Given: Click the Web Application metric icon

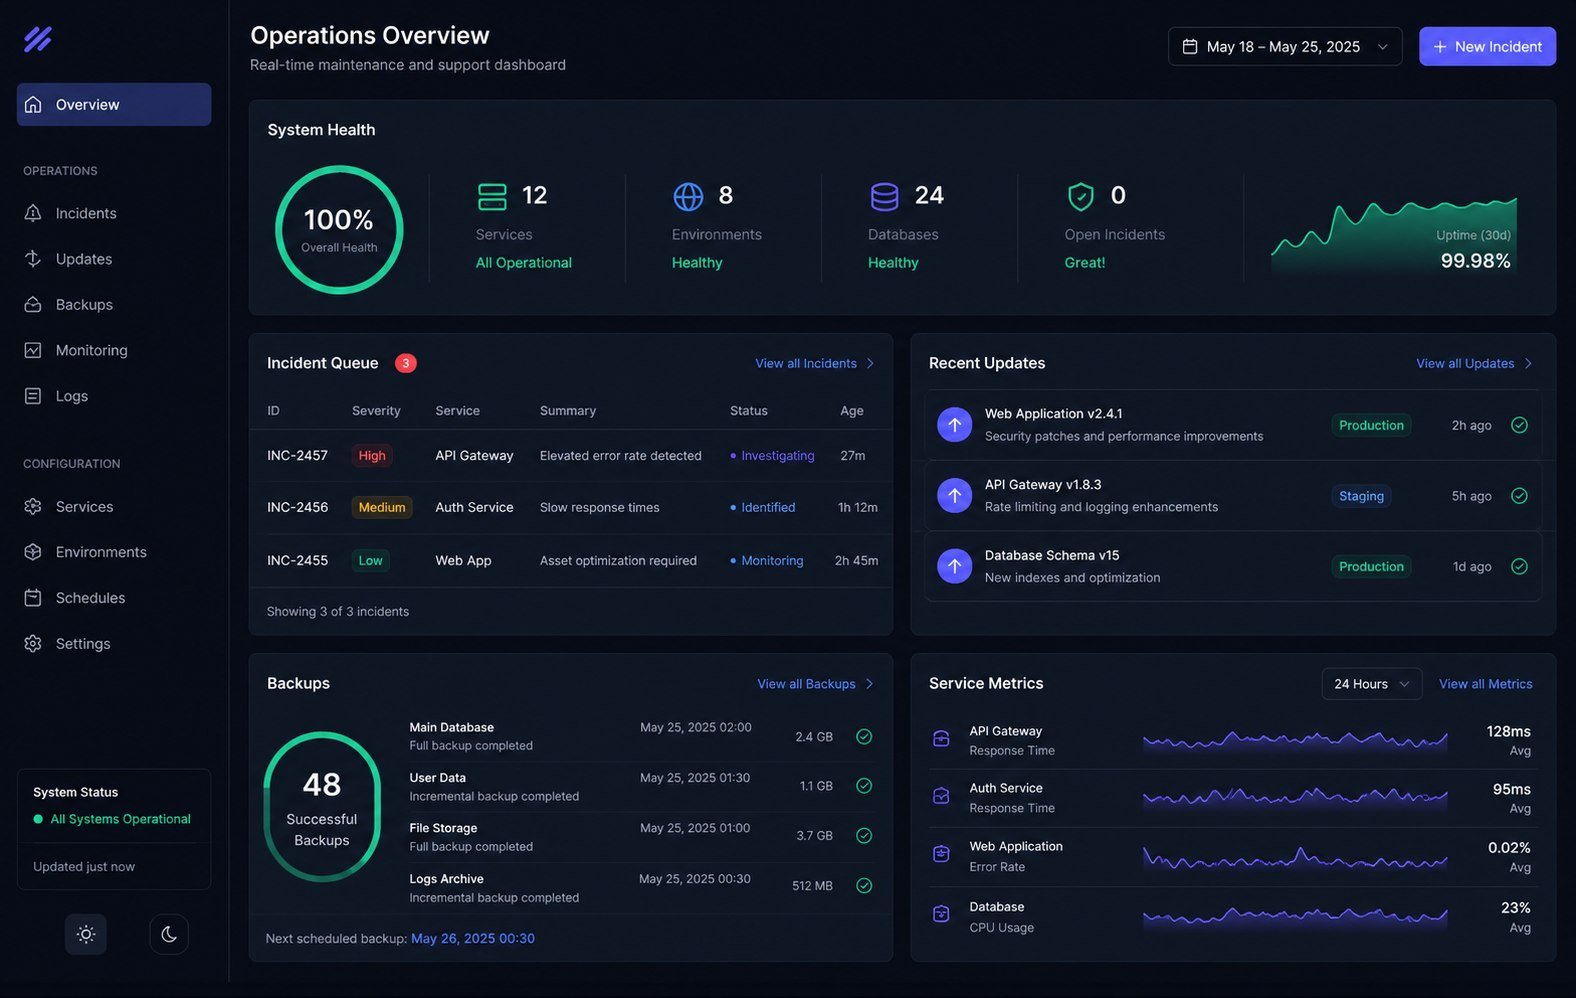Looking at the screenshot, I should 941,854.
